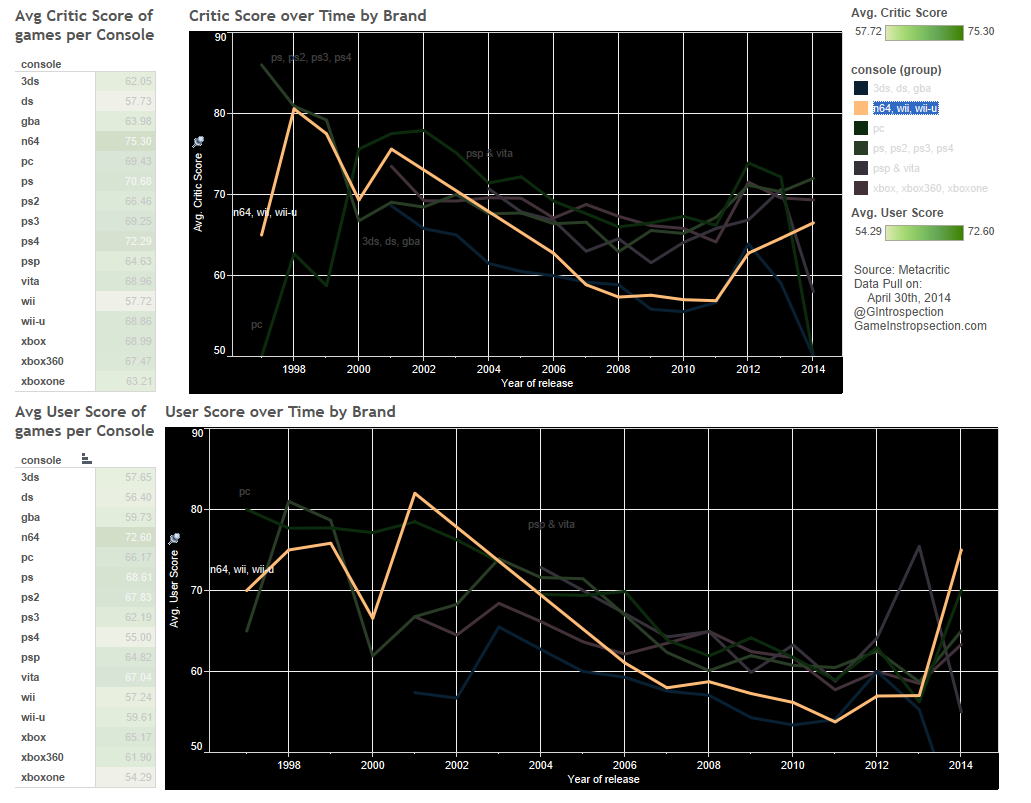The image size is (1031, 803).
Task: Click the swatch for ps, ps2, ps3, ps4
Action: [860, 148]
